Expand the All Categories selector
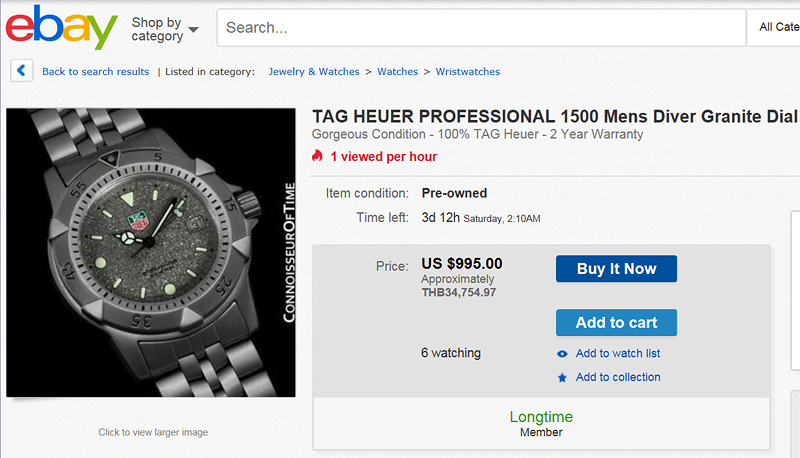 tap(773, 27)
